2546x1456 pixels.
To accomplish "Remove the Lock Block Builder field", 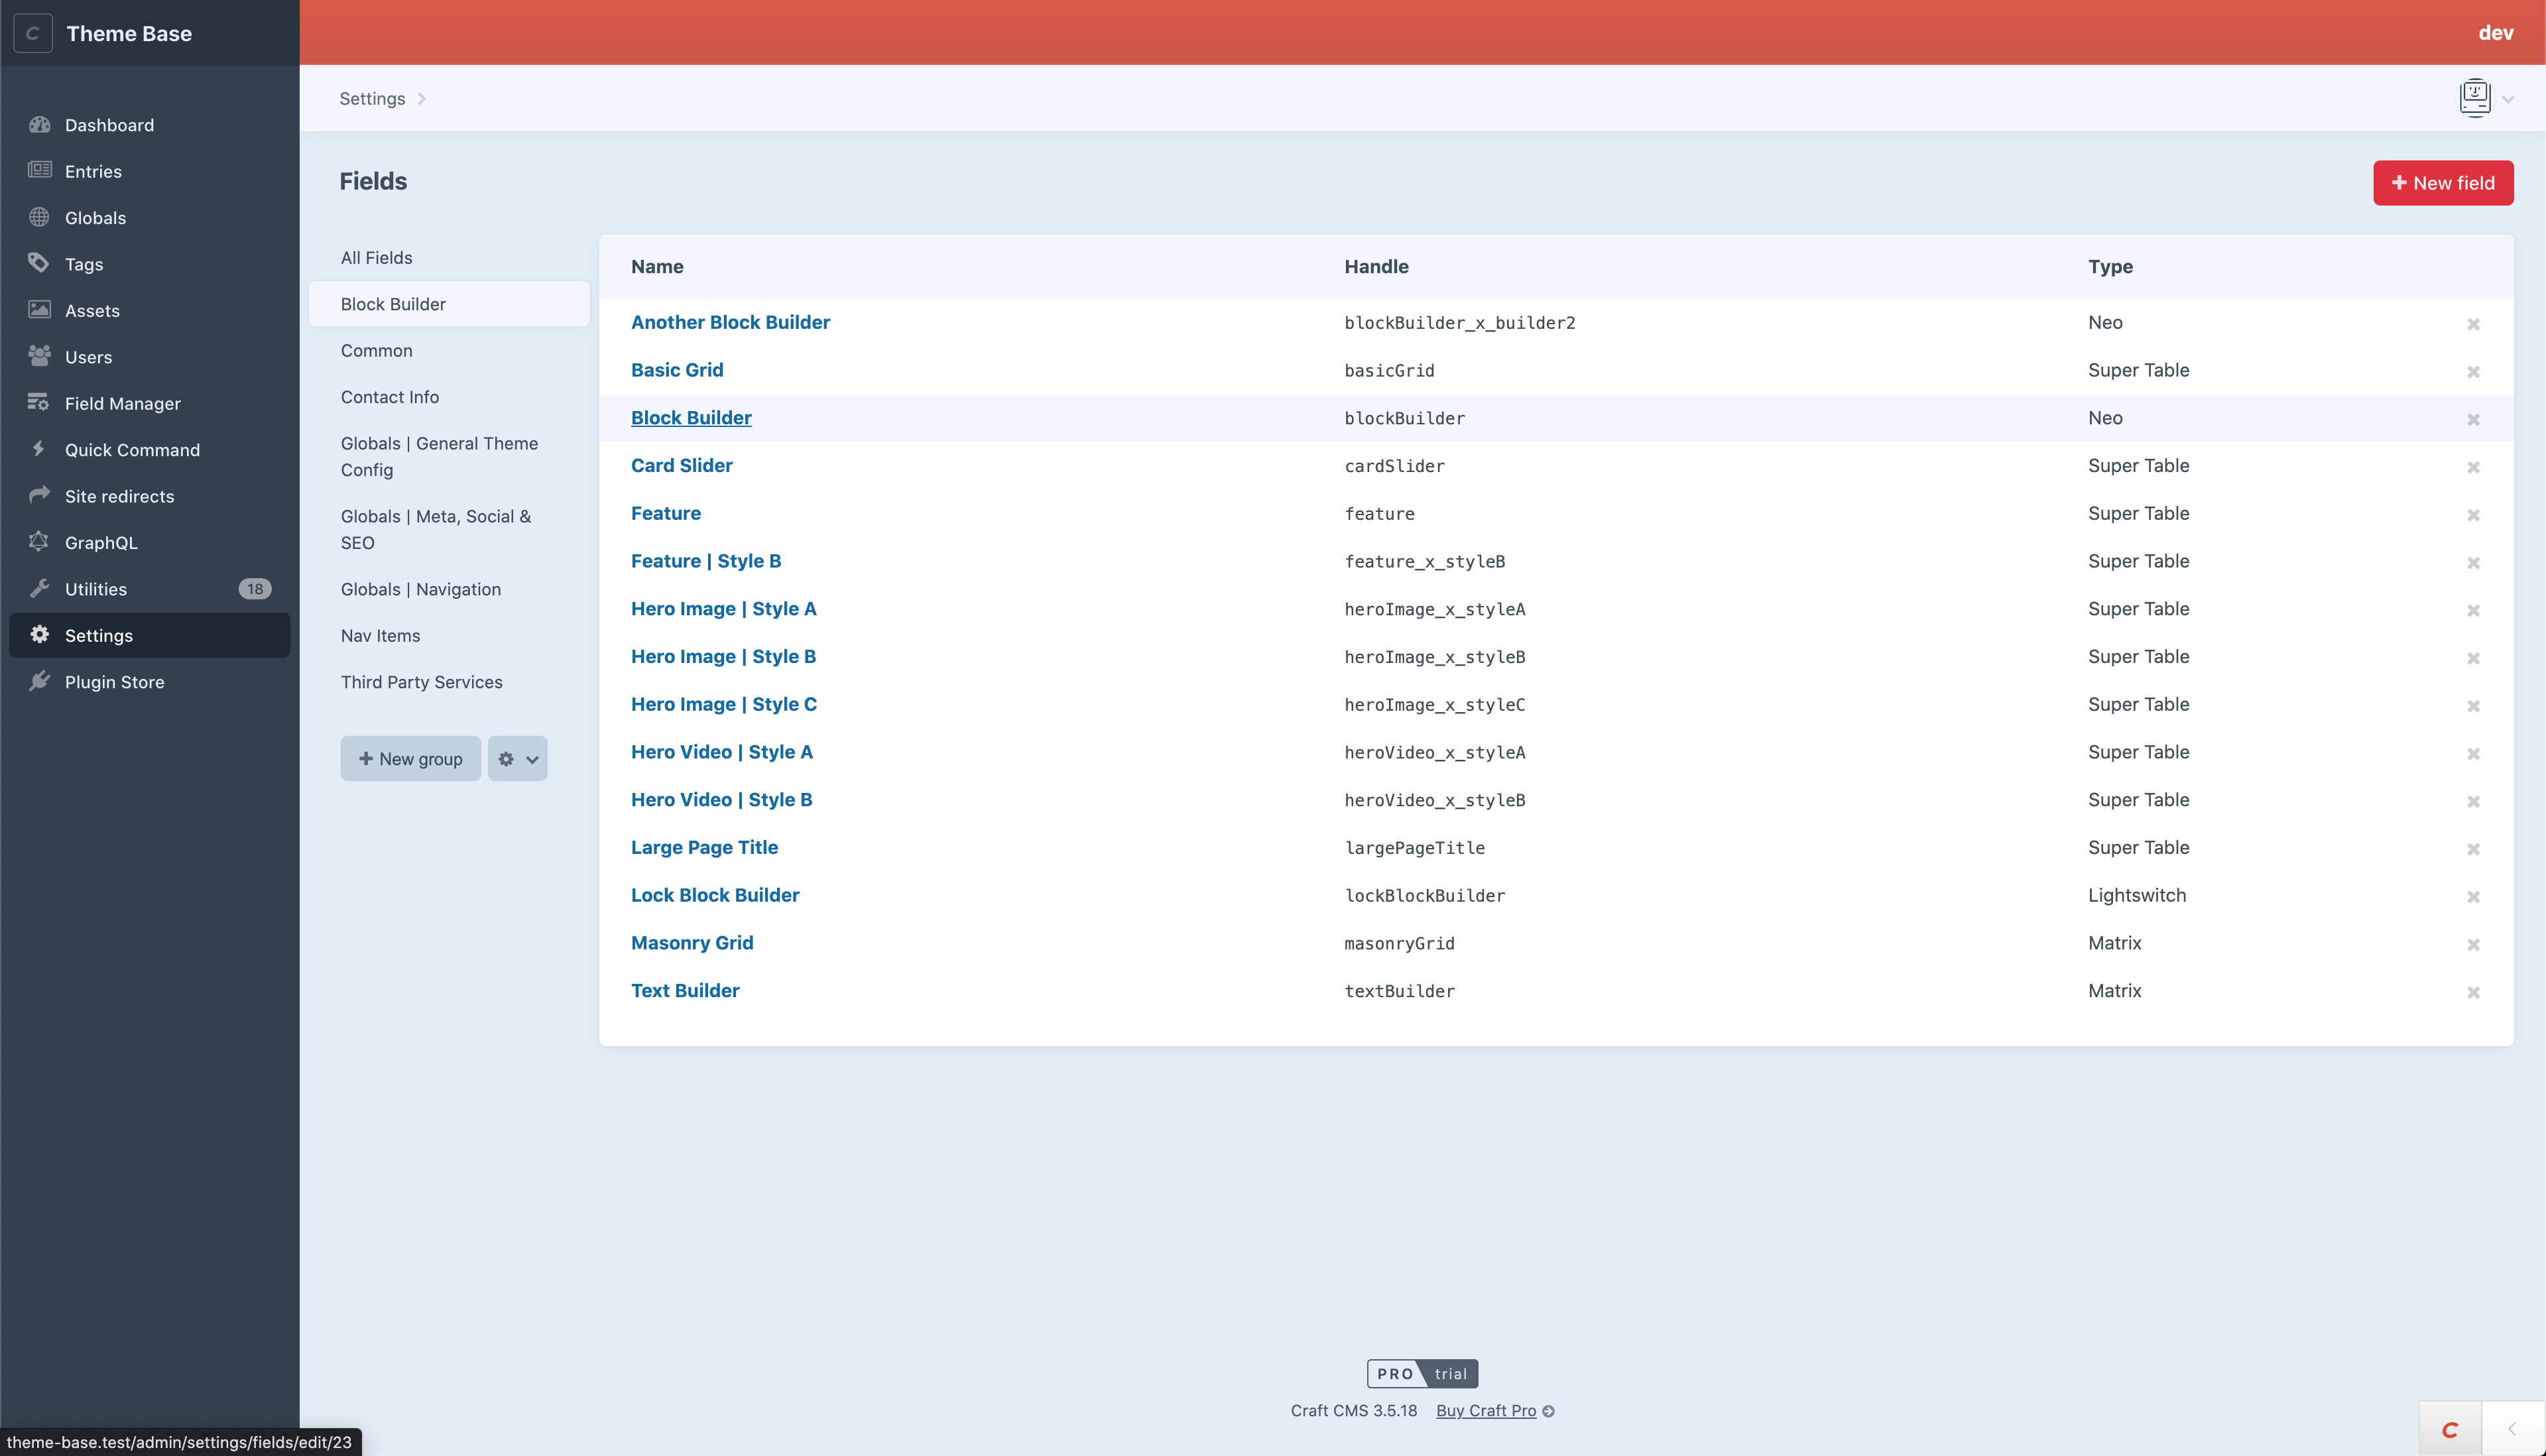I will (x=2474, y=897).
